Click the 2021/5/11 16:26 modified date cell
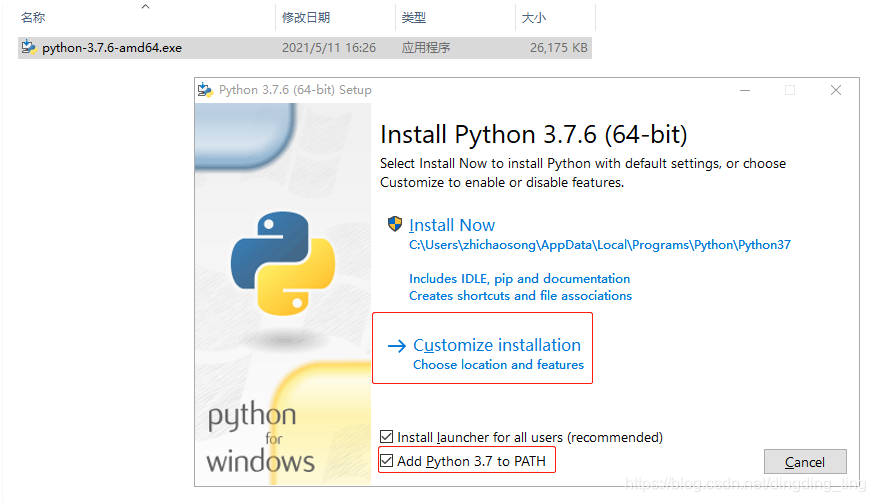The width and height of the screenshot is (875, 502). click(x=329, y=48)
